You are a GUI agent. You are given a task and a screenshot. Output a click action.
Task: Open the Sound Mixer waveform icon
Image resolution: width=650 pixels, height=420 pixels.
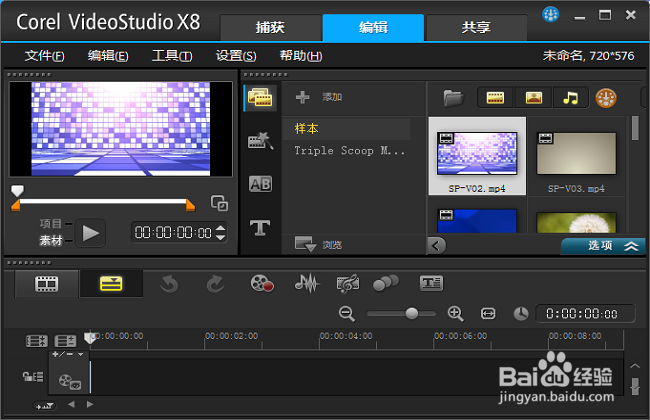pos(307,284)
